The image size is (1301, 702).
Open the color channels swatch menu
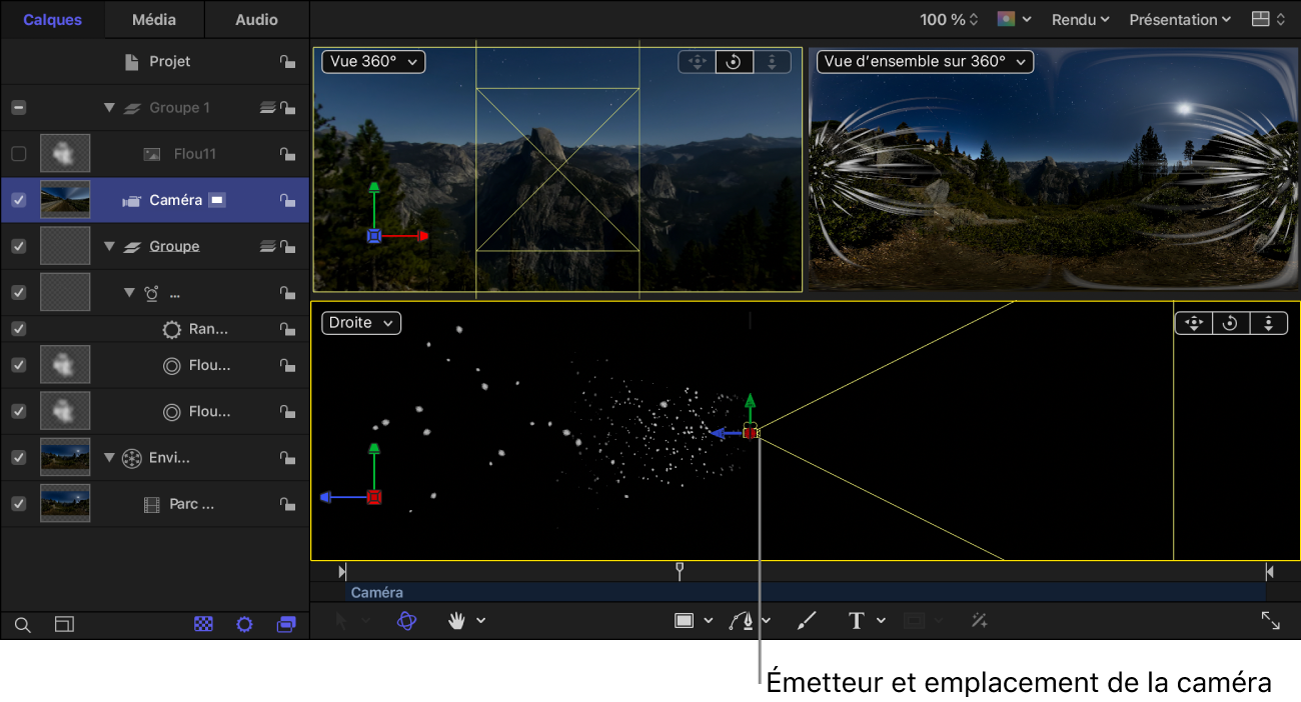pyautogui.click(x=1014, y=20)
